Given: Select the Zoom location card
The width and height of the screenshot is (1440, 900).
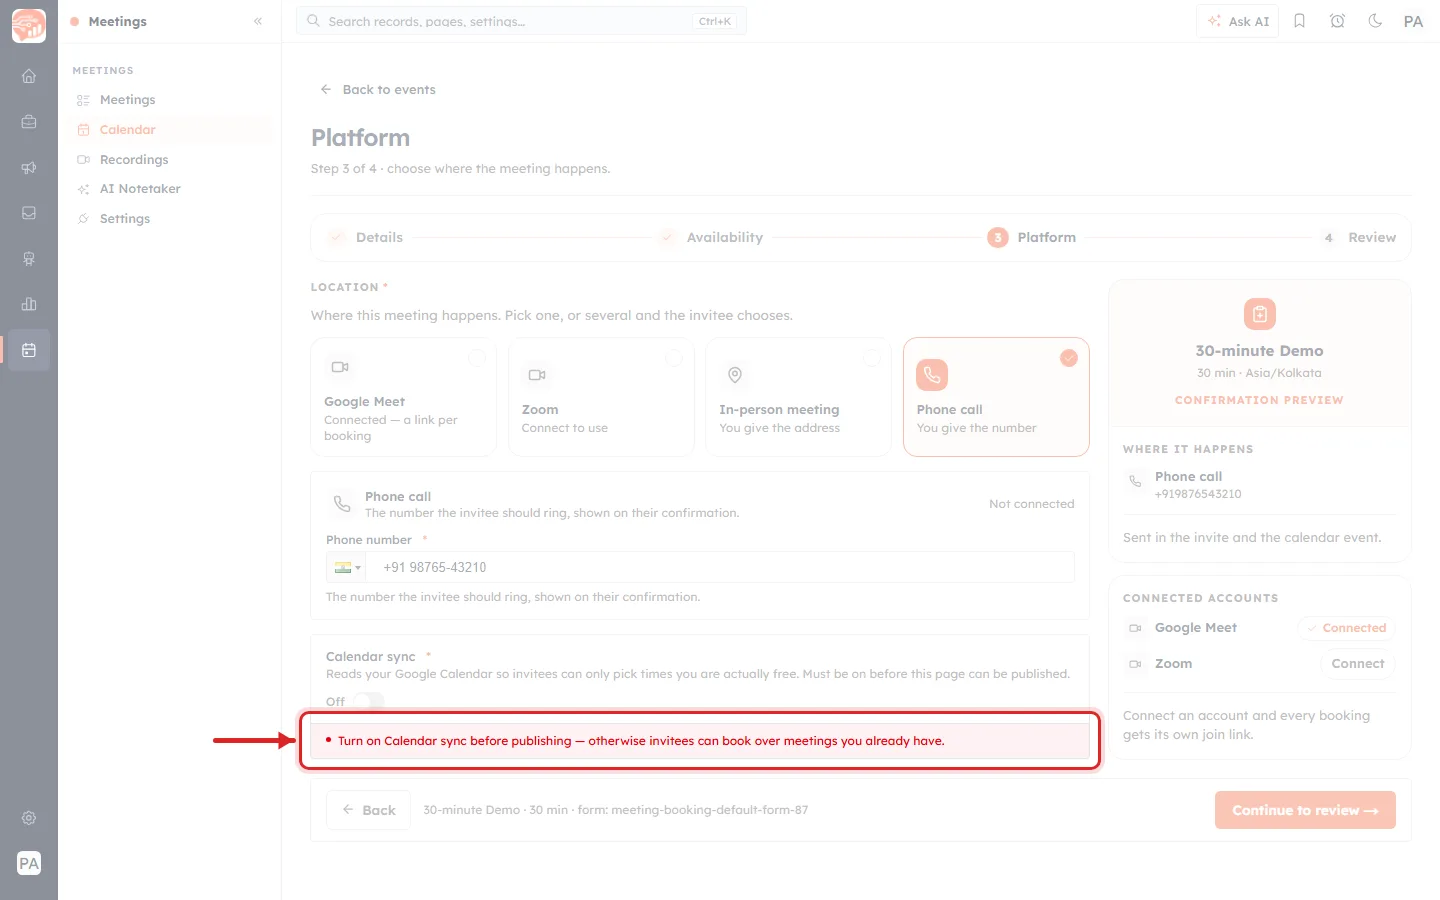Looking at the screenshot, I should click(x=601, y=397).
